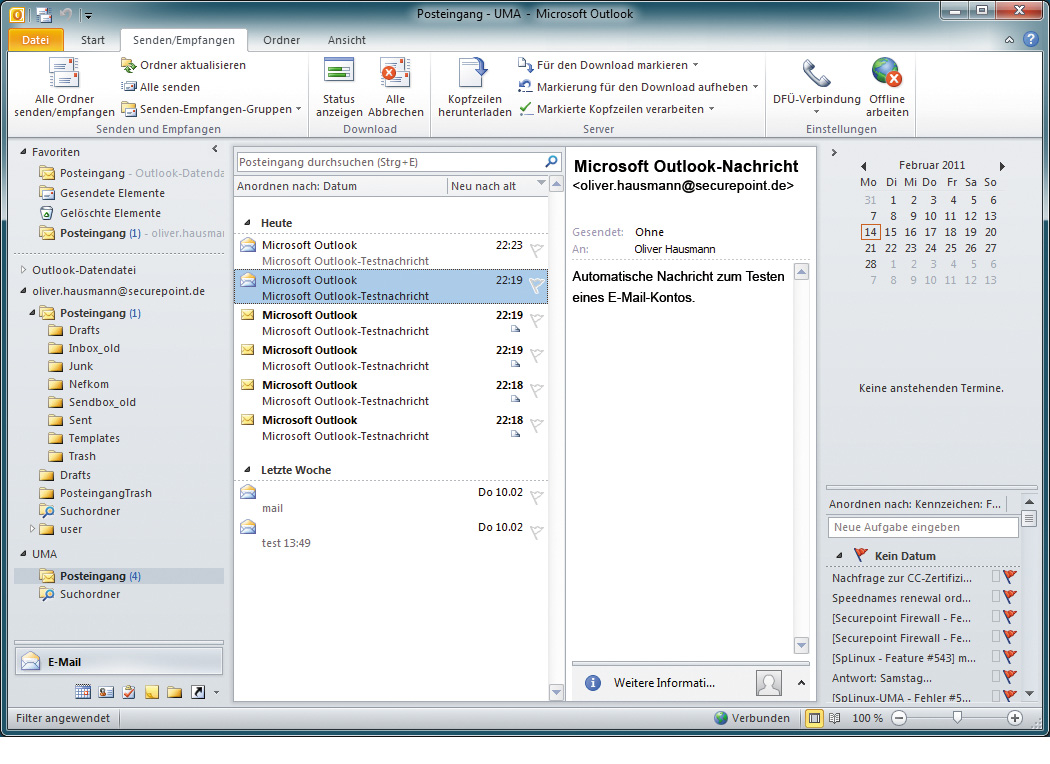Select today's date 14 in the calendar
The height and width of the screenshot is (764, 1050).
click(870, 232)
